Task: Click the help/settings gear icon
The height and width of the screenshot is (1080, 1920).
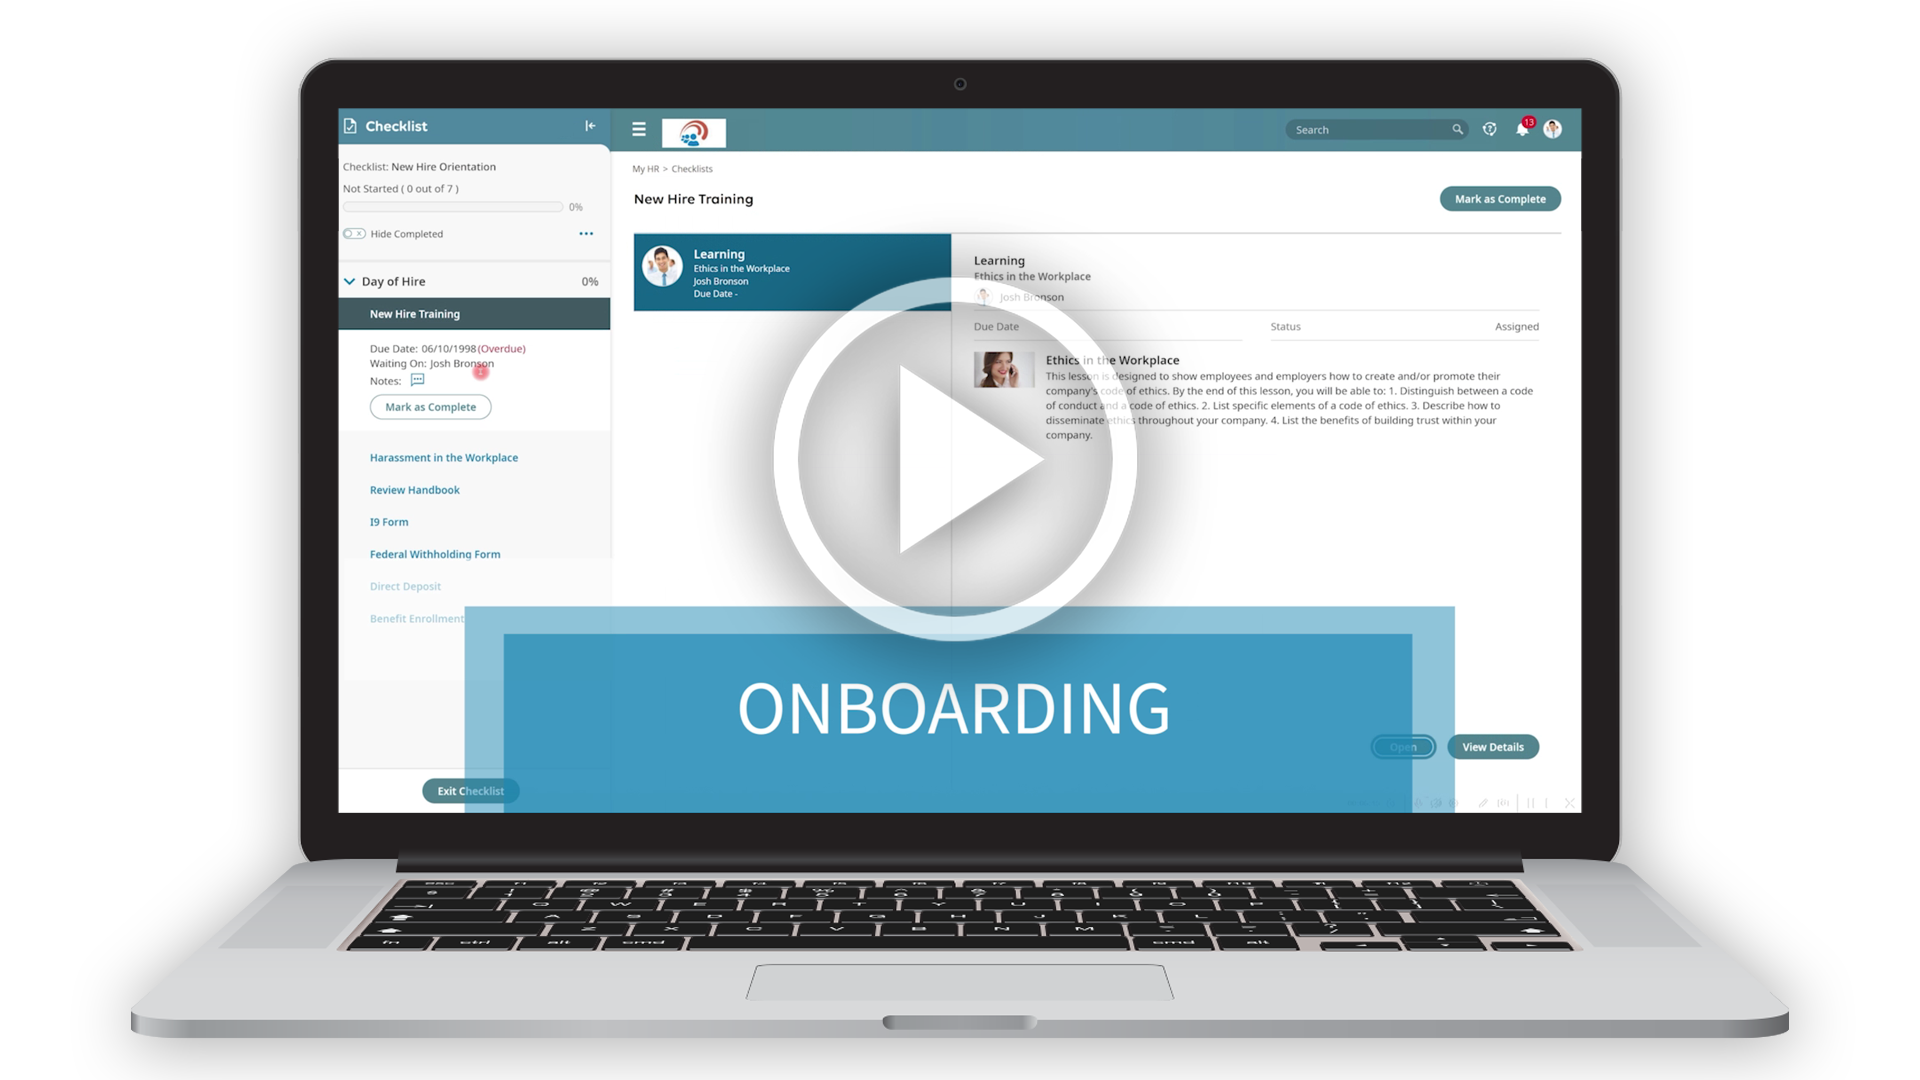Action: point(1489,129)
